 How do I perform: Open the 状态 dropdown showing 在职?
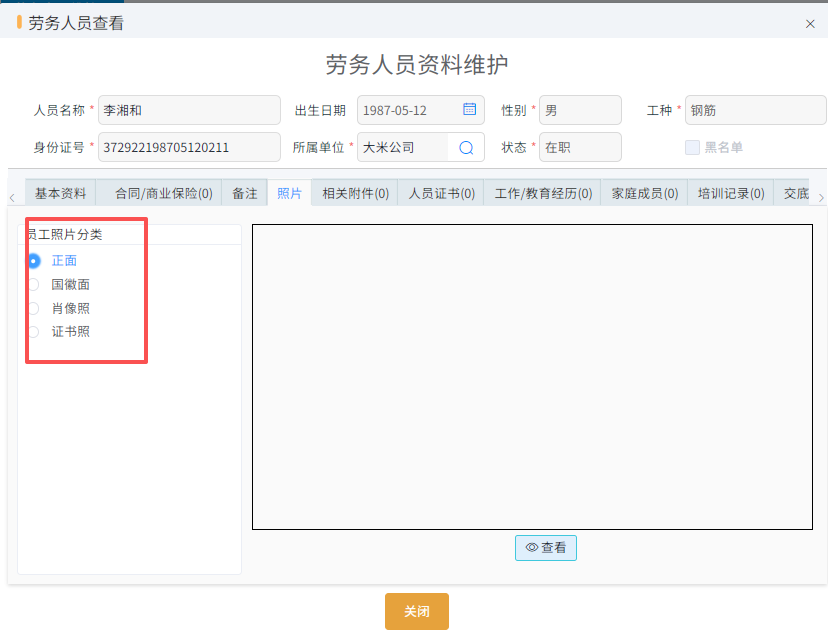click(580, 147)
